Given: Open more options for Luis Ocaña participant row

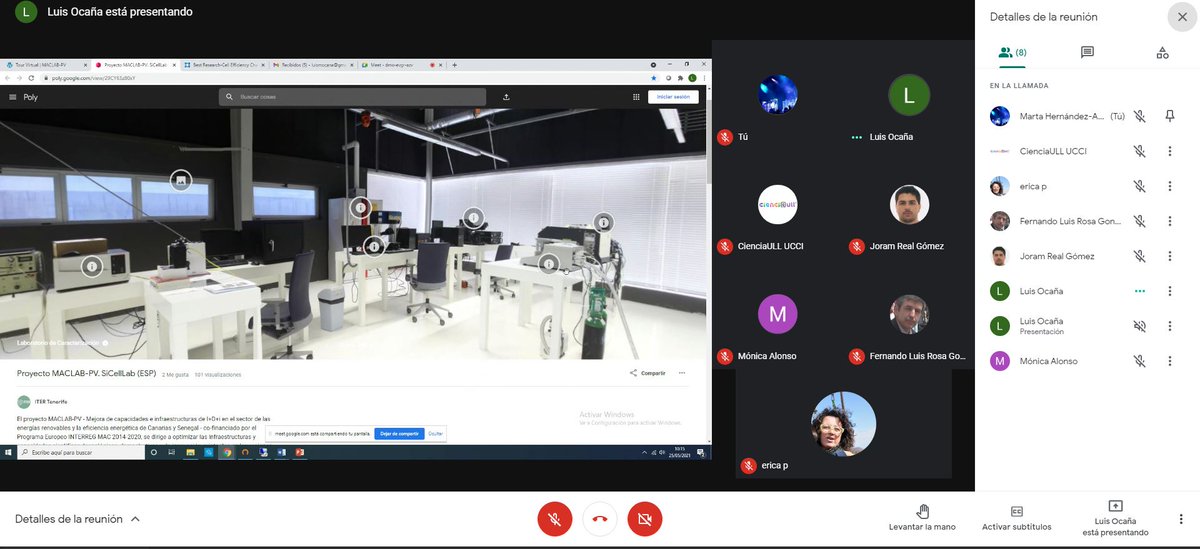Looking at the screenshot, I should (1170, 291).
